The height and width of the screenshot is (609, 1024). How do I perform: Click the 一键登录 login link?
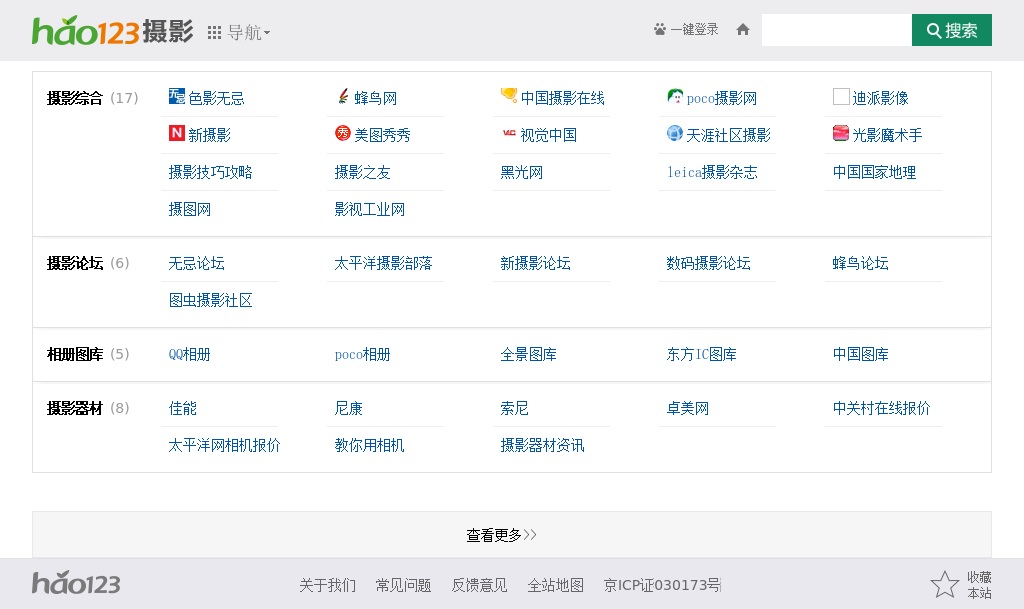686,30
